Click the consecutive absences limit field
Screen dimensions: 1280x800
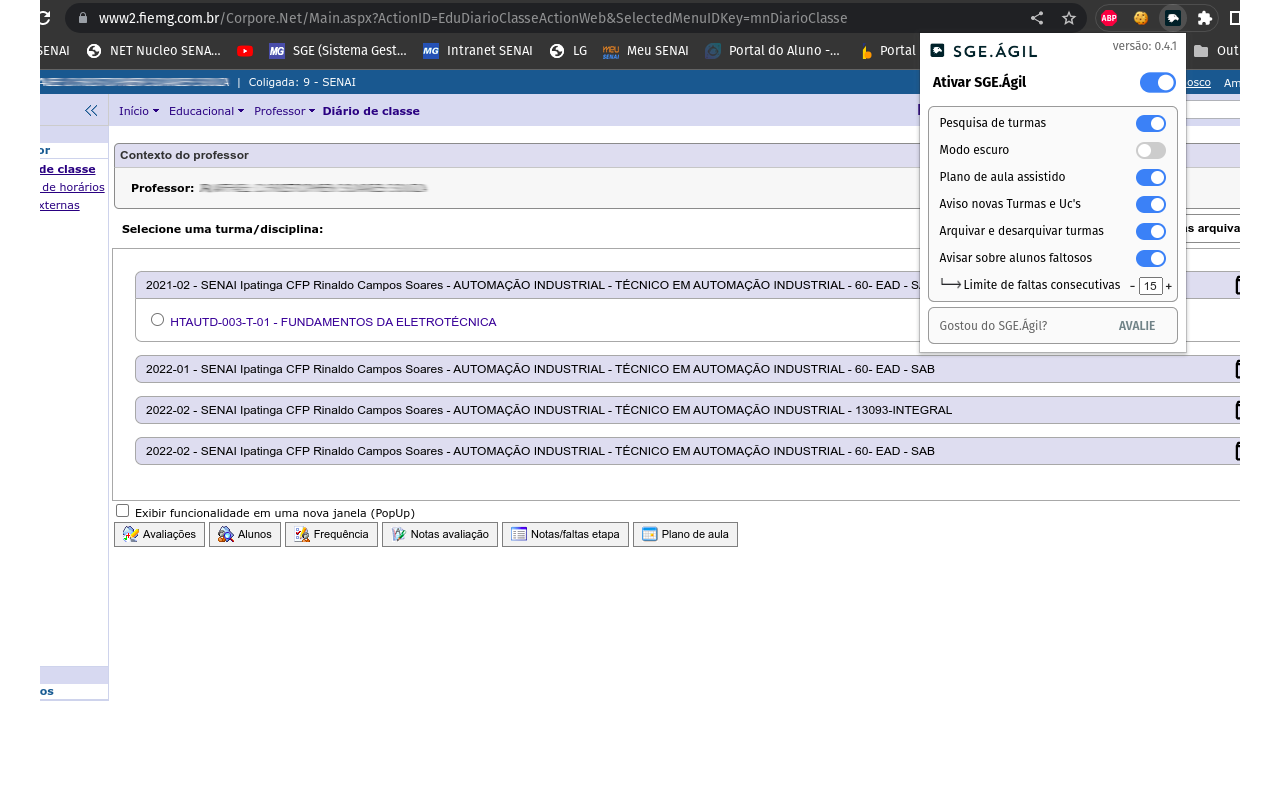pos(1151,286)
